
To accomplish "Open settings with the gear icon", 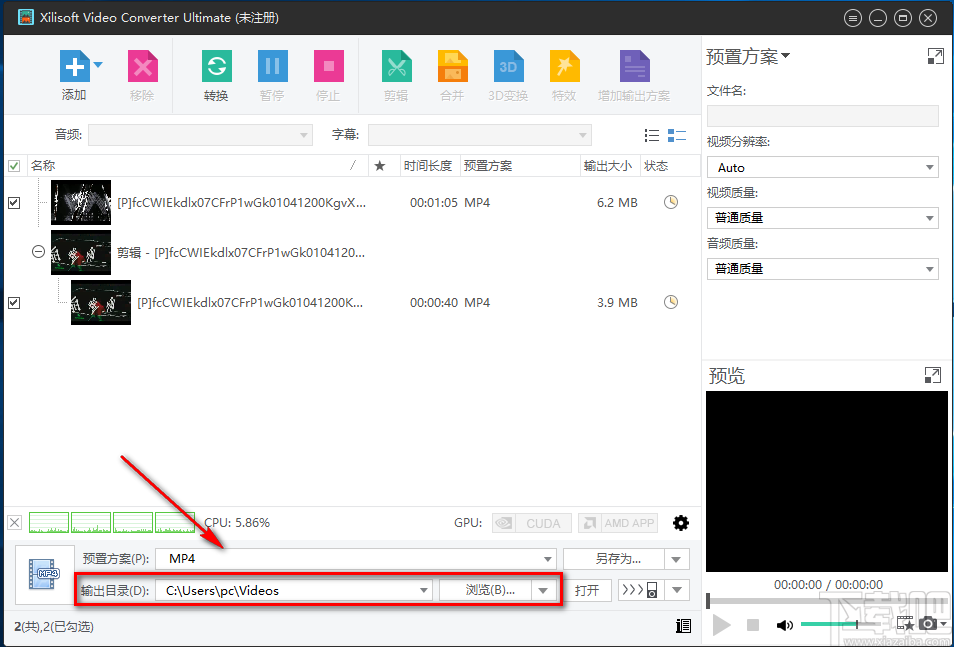I will tap(681, 523).
